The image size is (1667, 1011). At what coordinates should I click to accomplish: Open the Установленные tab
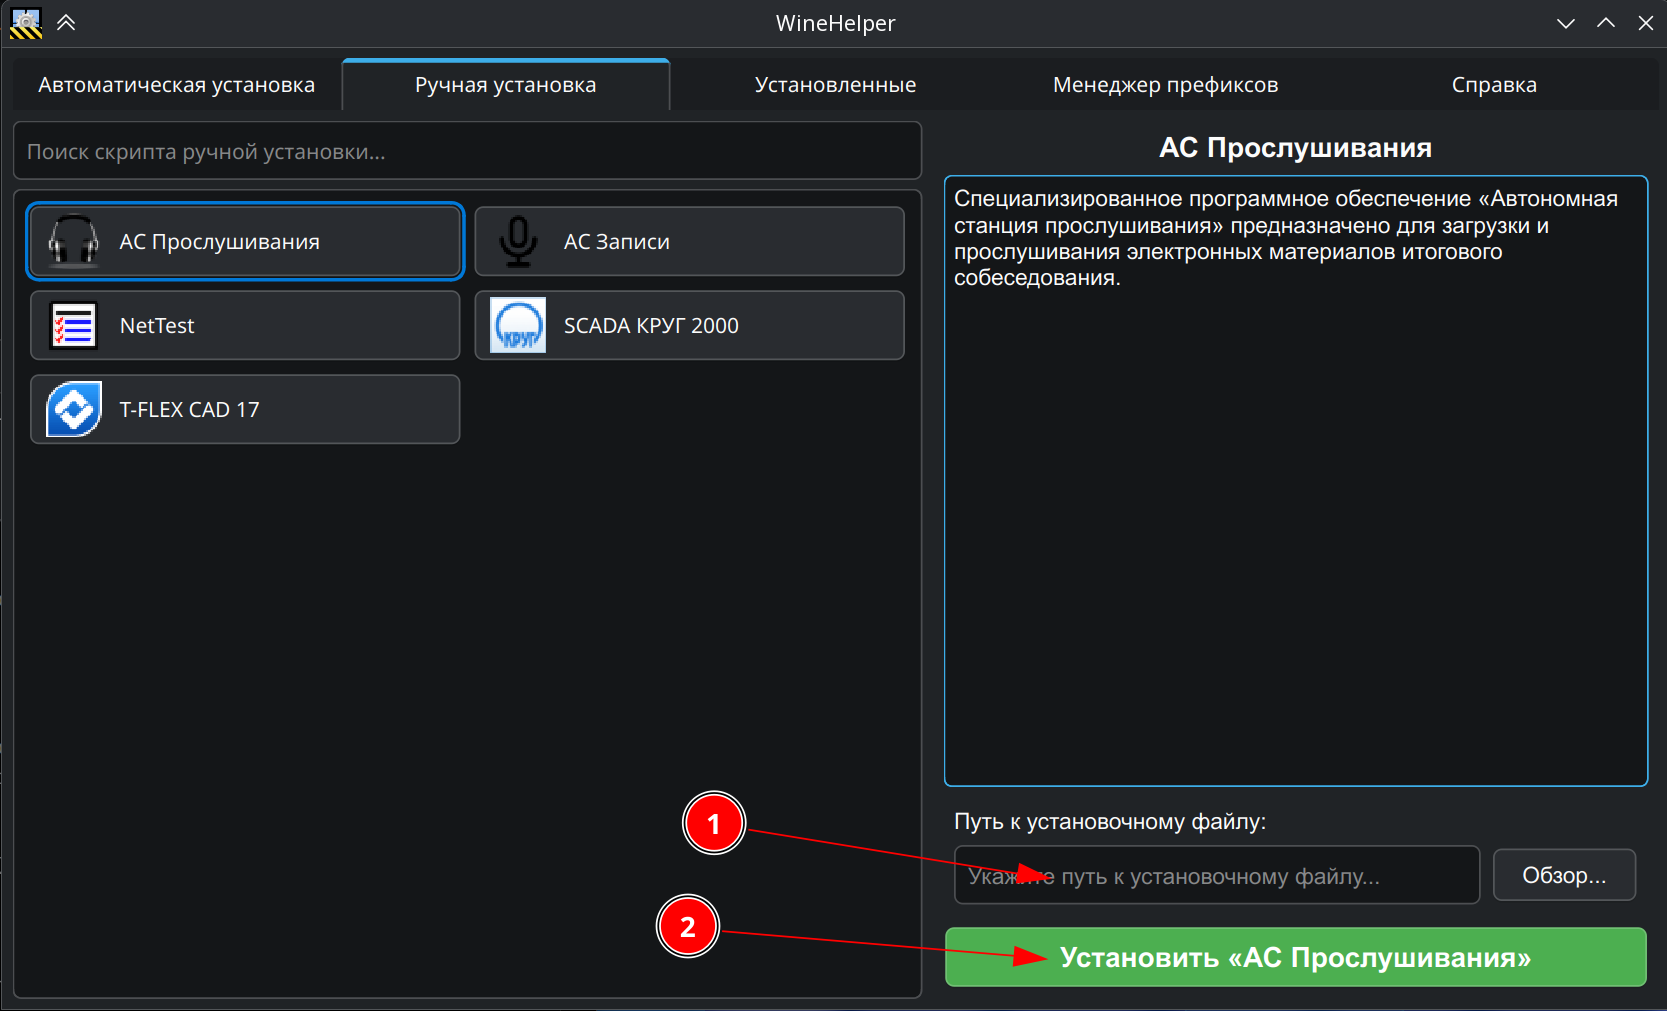tap(835, 85)
